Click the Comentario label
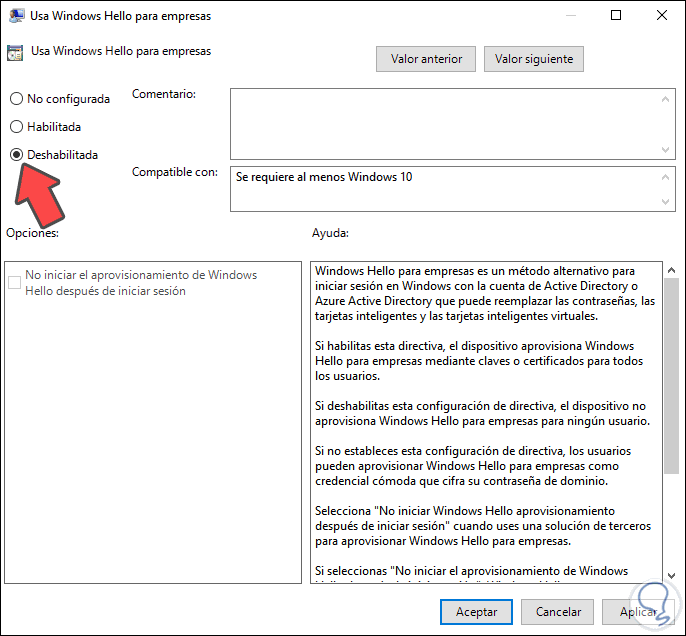The image size is (686, 636). [164, 94]
